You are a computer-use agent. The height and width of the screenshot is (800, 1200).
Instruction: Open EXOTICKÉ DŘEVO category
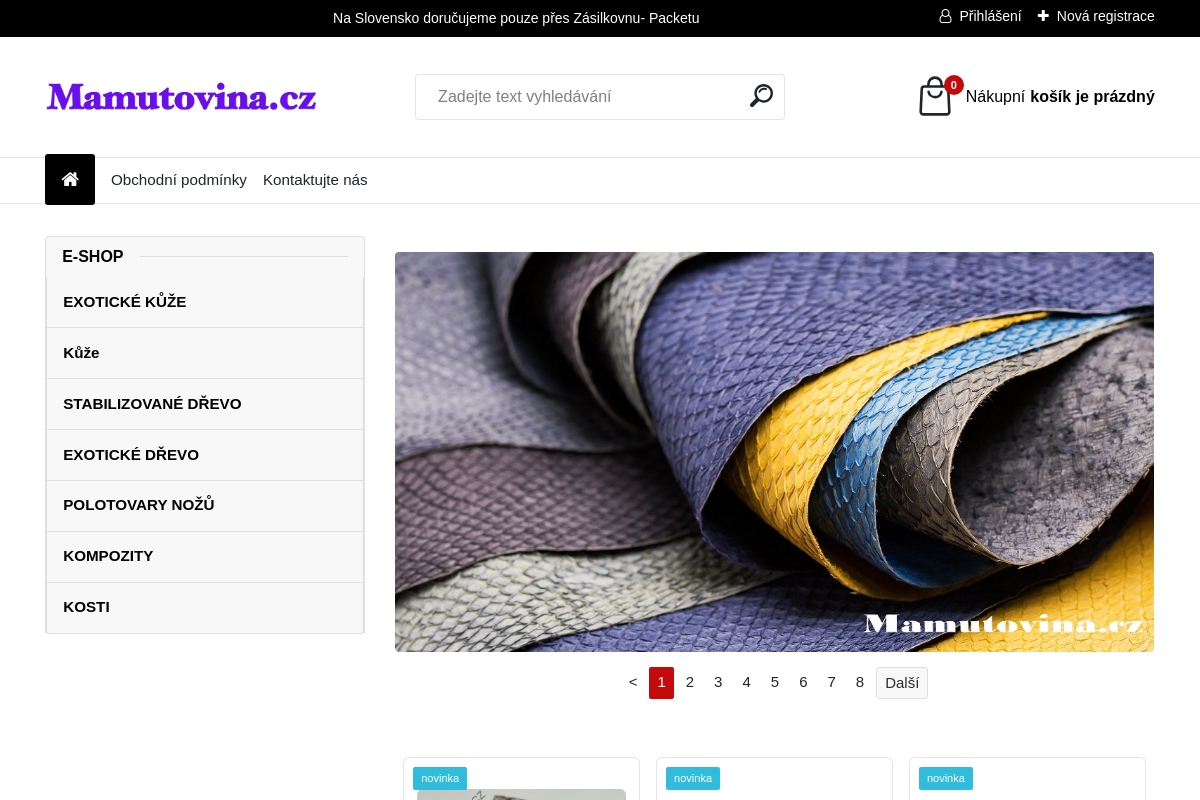(131, 455)
